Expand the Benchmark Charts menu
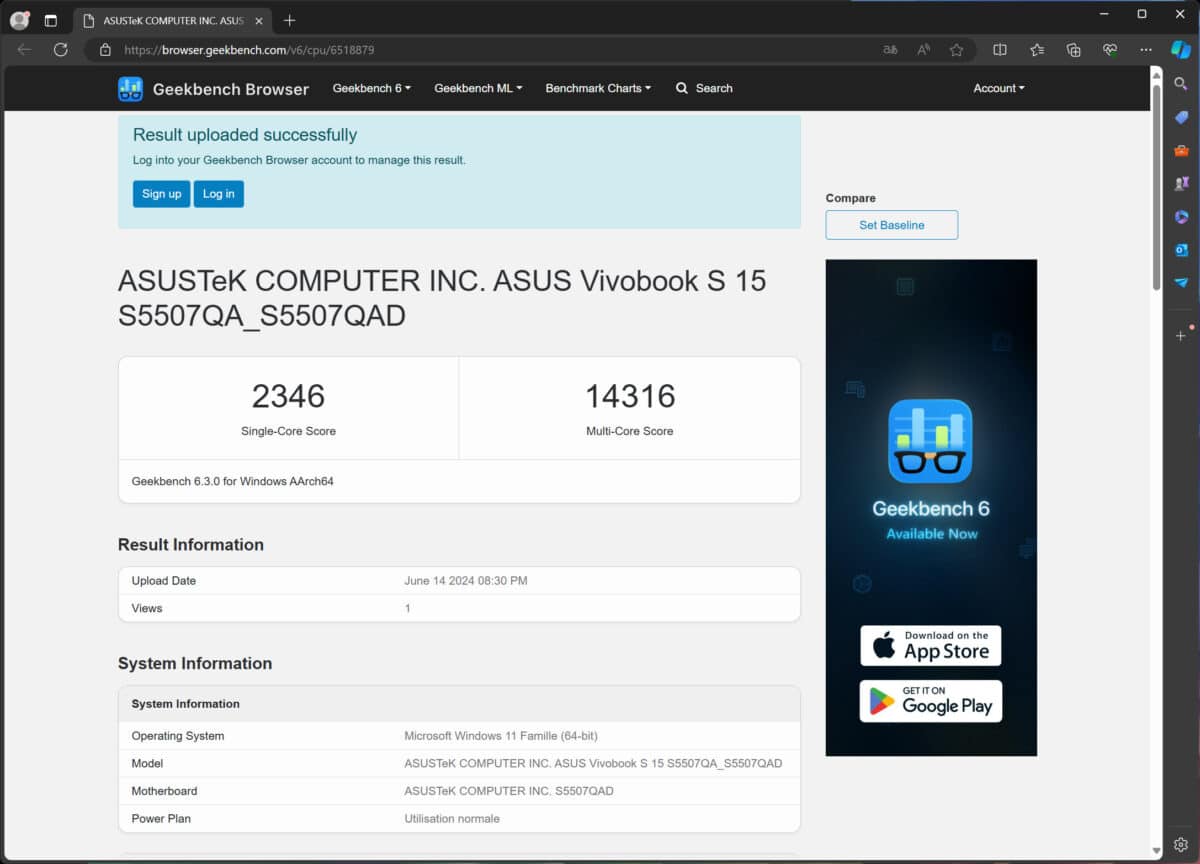Viewport: 1200px width, 864px height. pyautogui.click(x=598, y=88)
